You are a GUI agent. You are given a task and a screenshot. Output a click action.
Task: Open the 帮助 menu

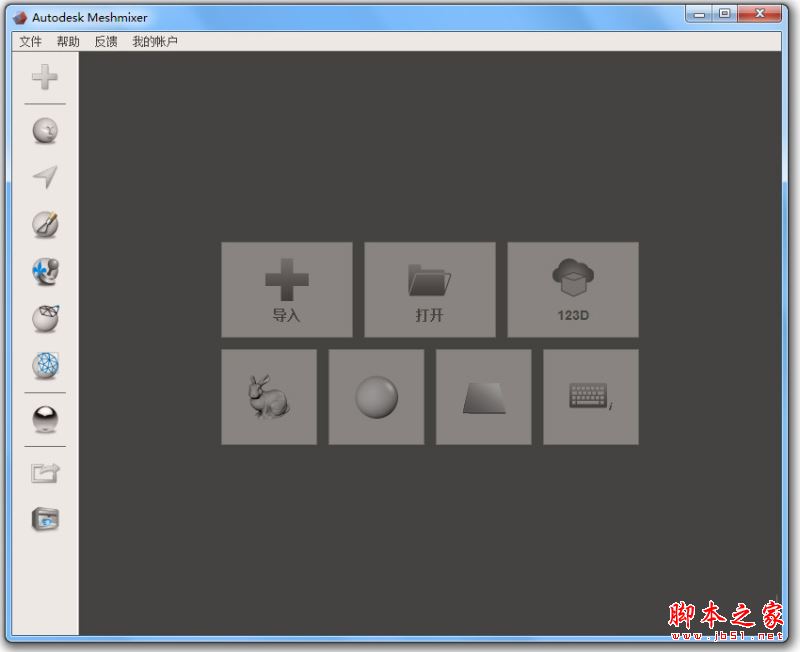[x=68, y=41]
